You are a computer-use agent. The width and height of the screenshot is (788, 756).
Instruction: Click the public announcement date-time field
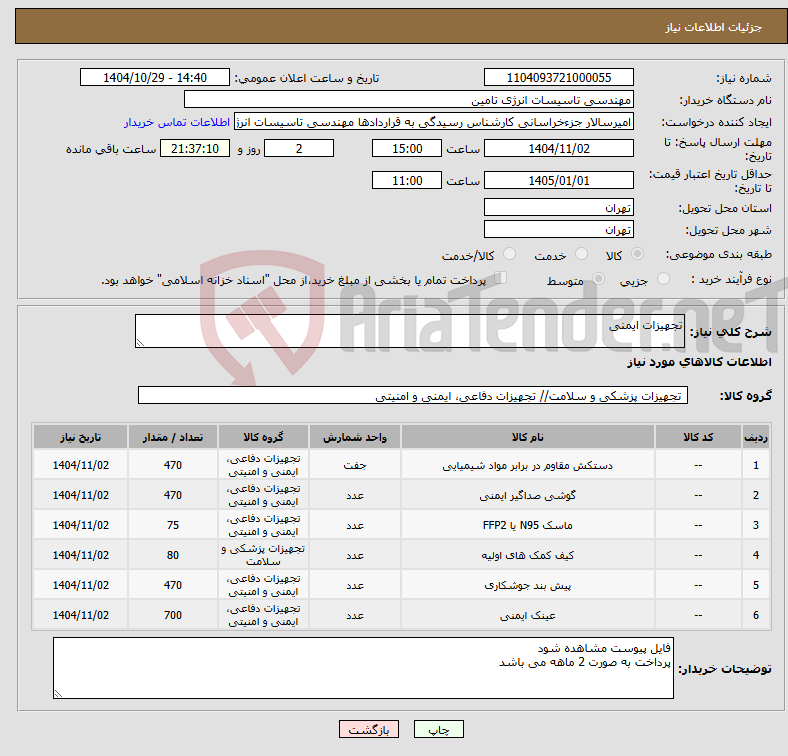(x=155, y=77)
